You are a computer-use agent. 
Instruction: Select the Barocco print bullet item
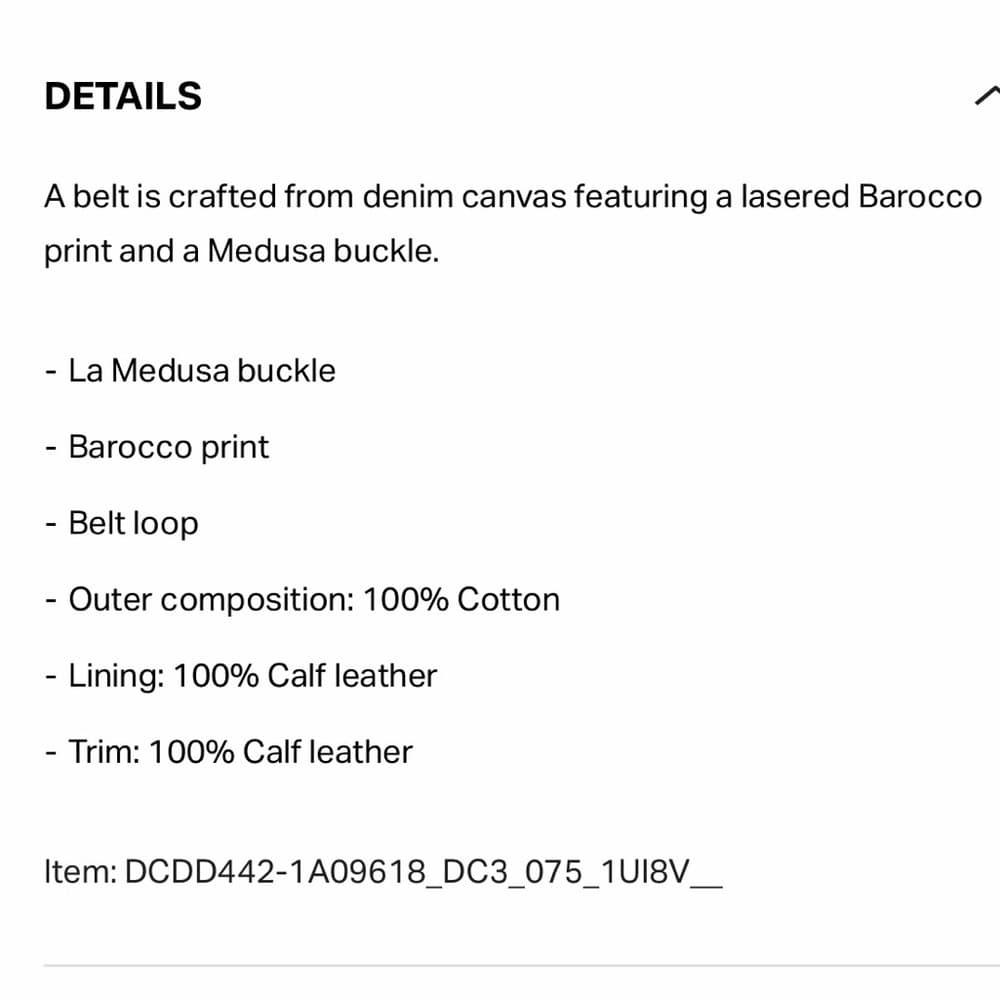(x=157, y=447)
